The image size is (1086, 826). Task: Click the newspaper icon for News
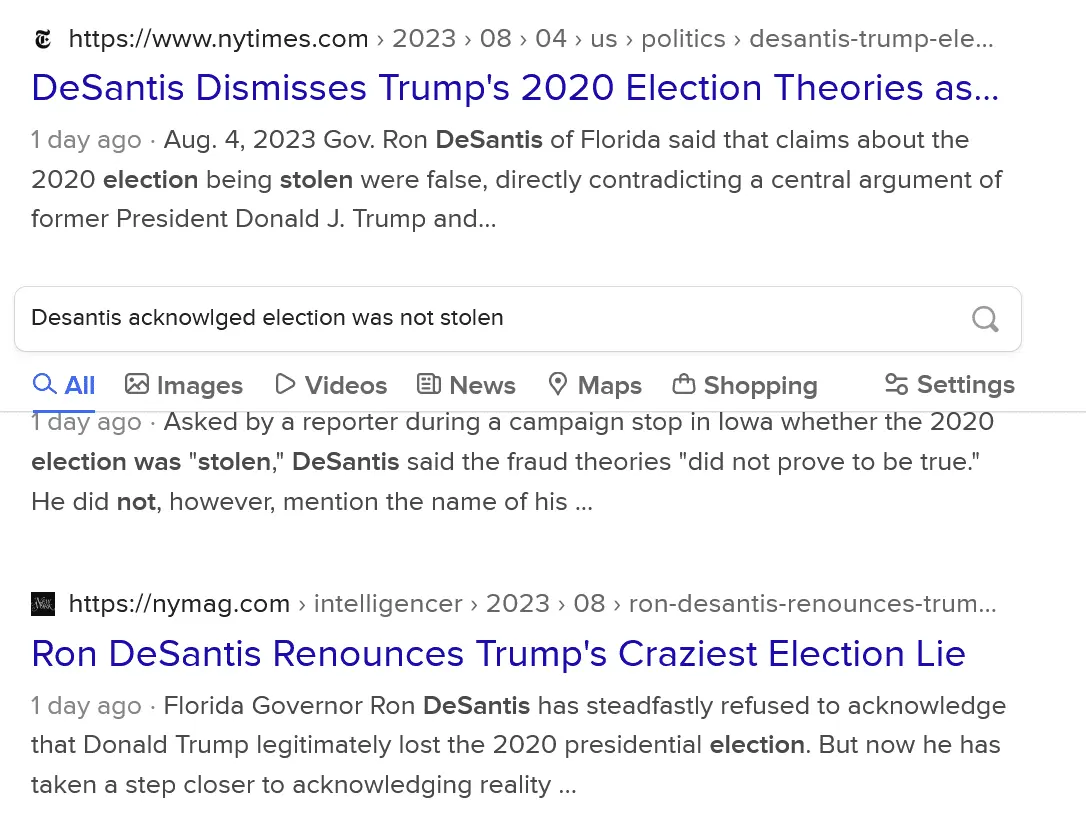point(429,384)
